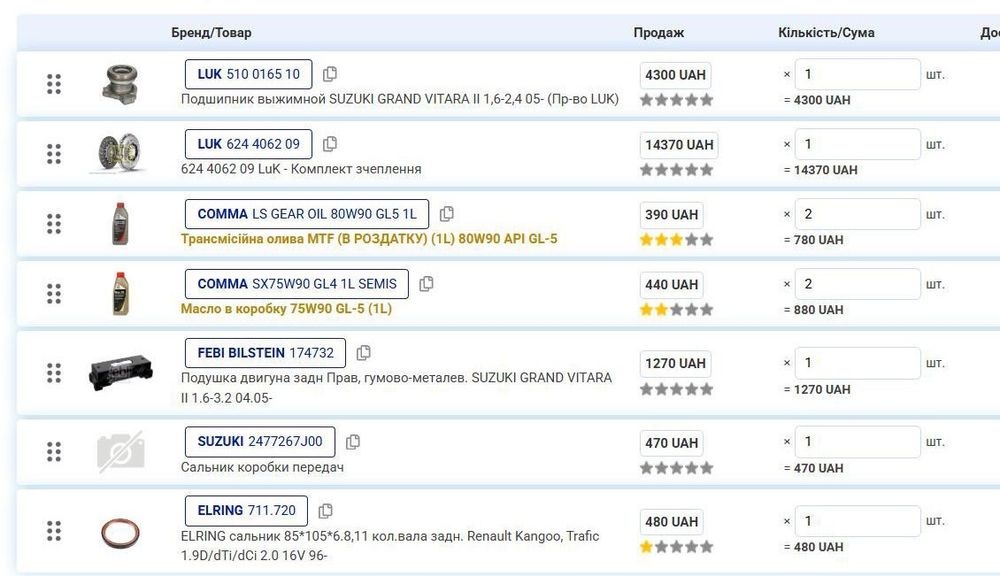Click the yellow 75W90 GL-5 oil description link

(x=286, y=309)
